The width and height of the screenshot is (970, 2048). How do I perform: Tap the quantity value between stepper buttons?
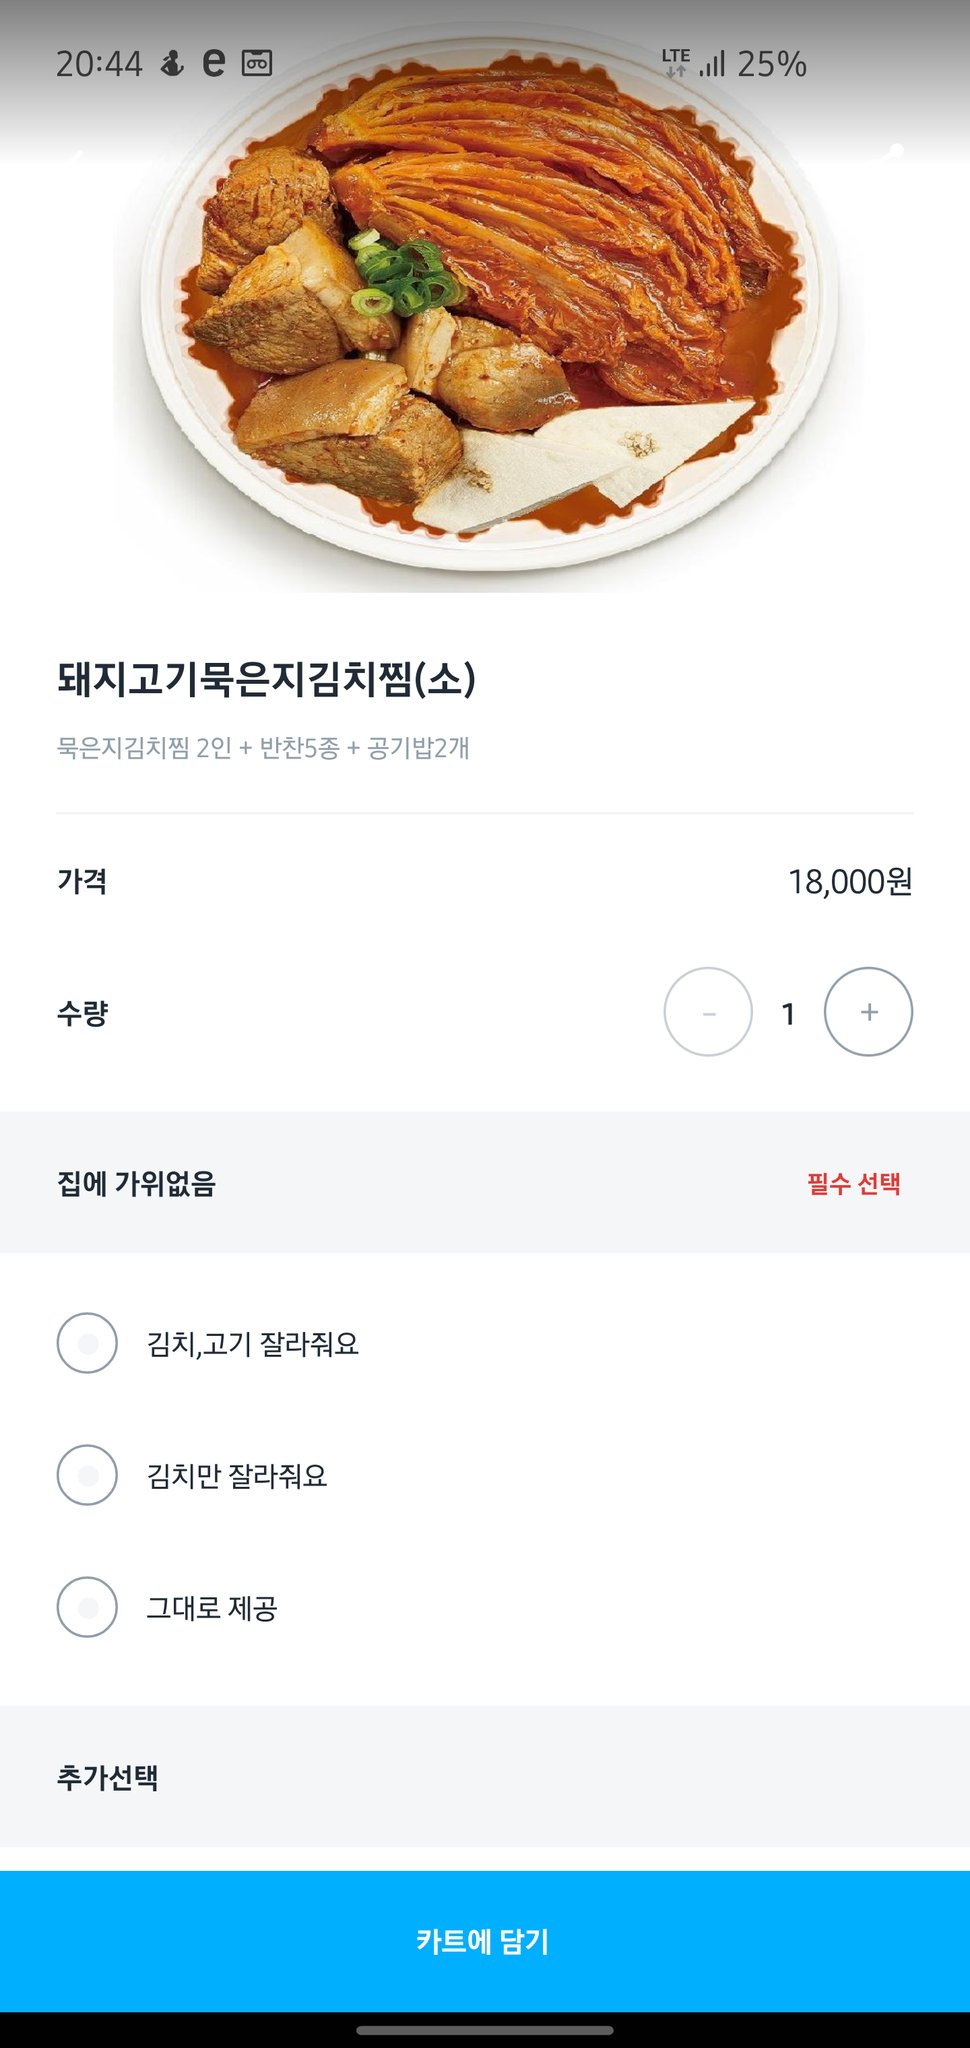click(788, 1014)
